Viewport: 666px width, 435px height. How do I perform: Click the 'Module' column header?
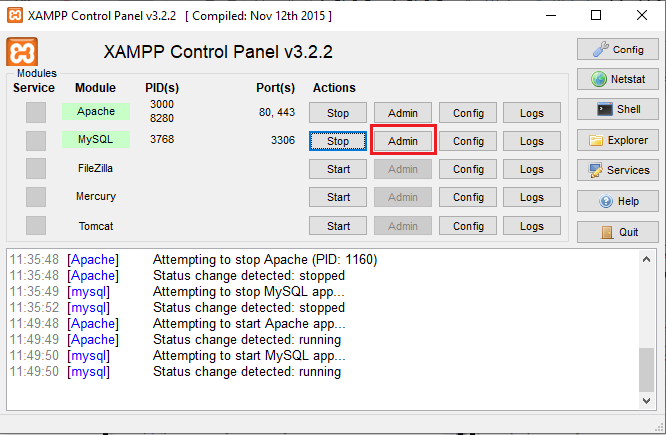pyautogui.click(x=96, y=88)
